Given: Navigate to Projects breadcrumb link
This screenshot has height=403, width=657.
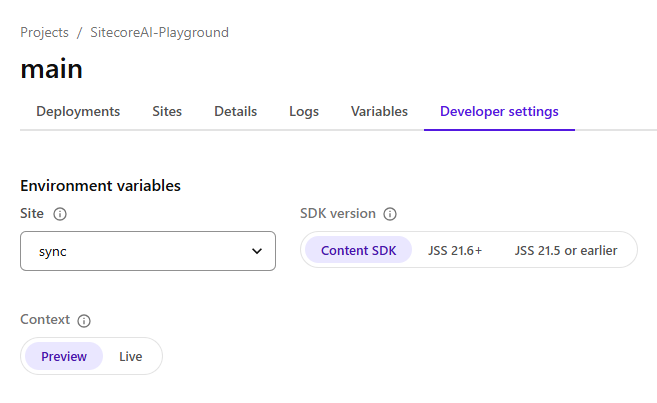Looking at the screenshot, I should pyautogui.click(x=44, y=32).
